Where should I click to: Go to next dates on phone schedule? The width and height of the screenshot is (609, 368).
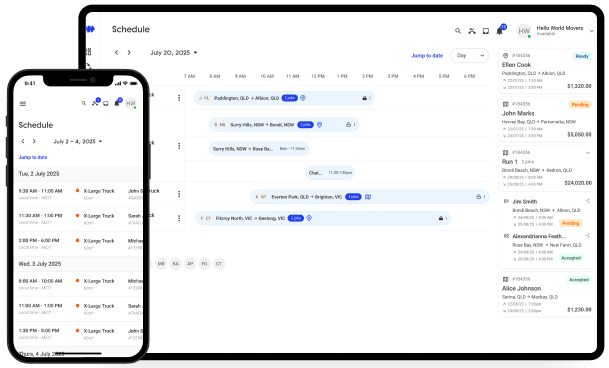34,141
